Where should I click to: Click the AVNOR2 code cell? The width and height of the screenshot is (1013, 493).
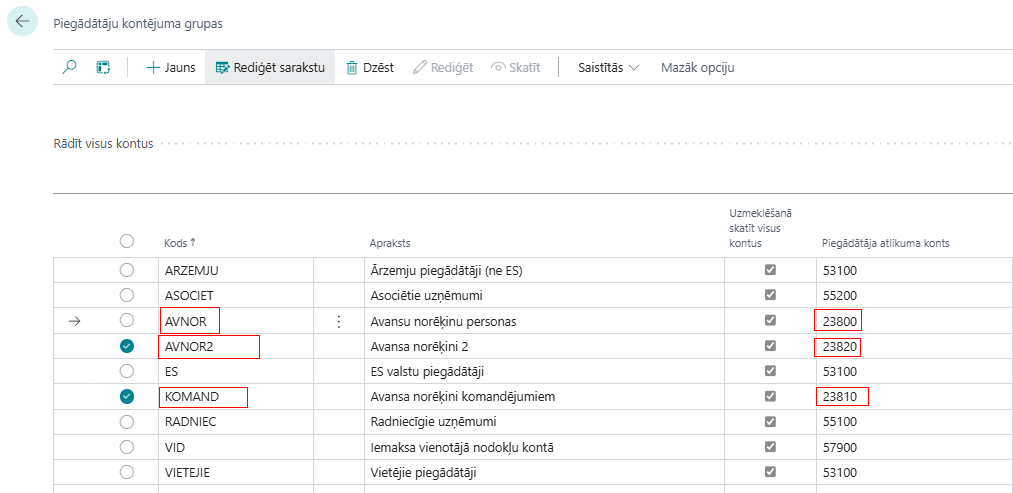[236, 346]
